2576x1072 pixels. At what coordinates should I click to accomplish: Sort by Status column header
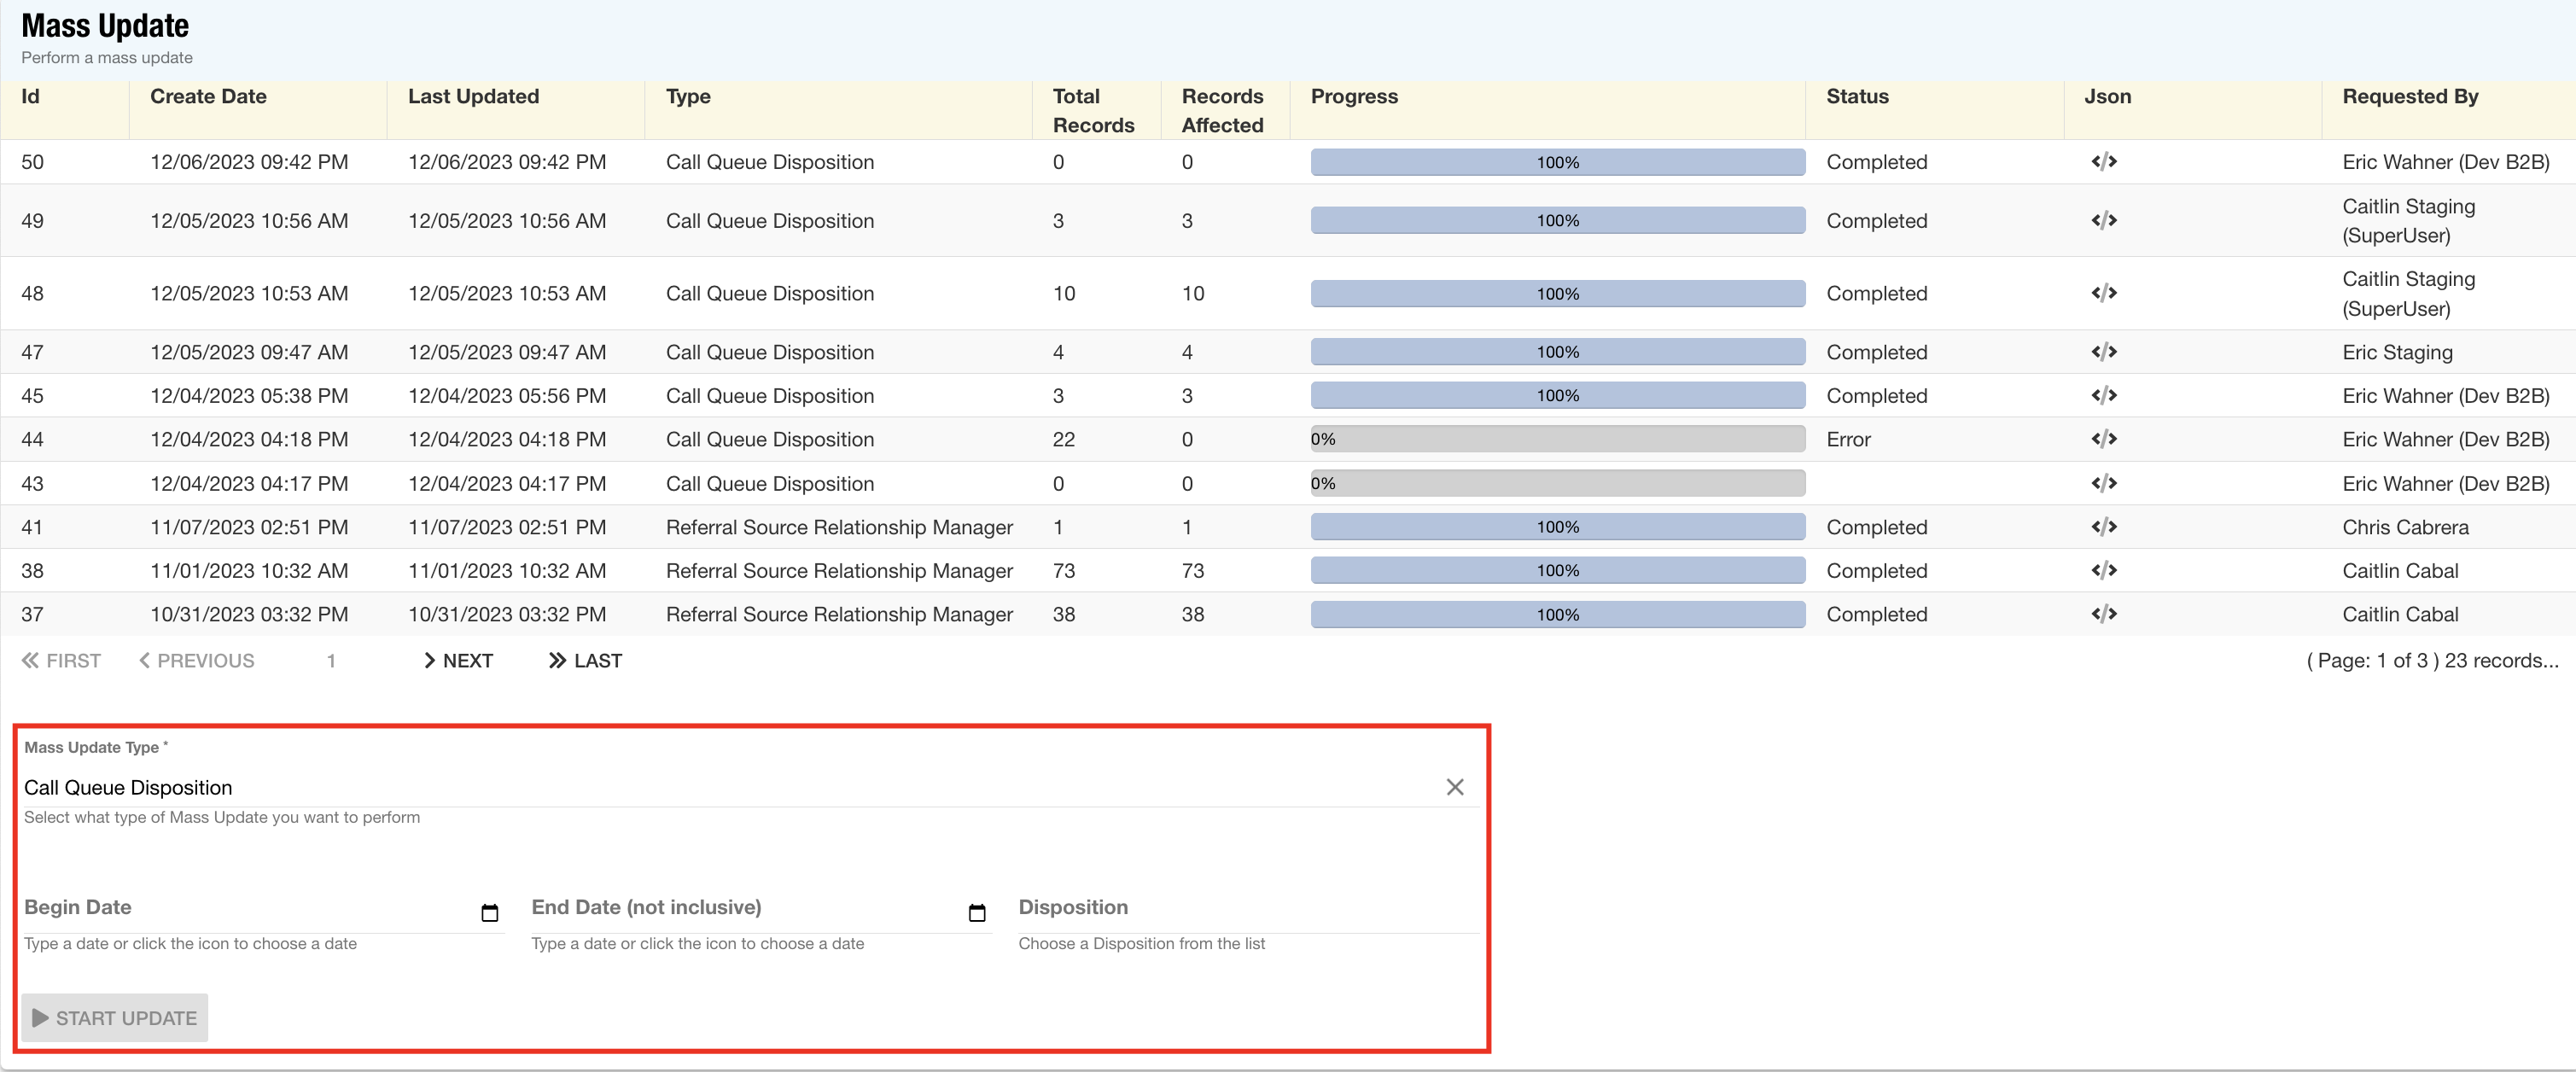1857,97
